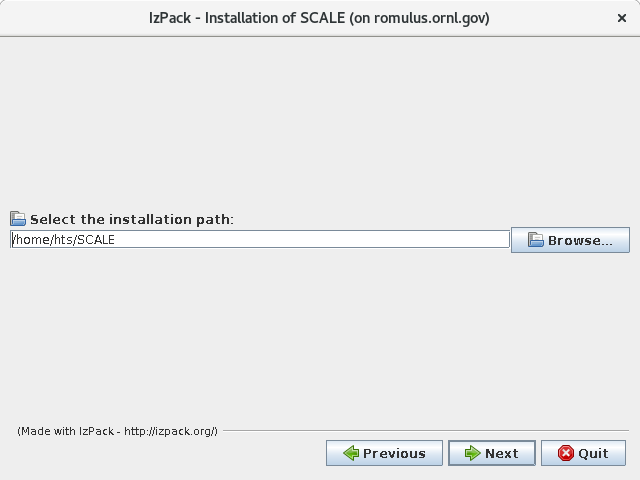The image size is (640, 480).
Task: Close the IzPack installer window
Action: pyautogui.click(x=621, y=18)
